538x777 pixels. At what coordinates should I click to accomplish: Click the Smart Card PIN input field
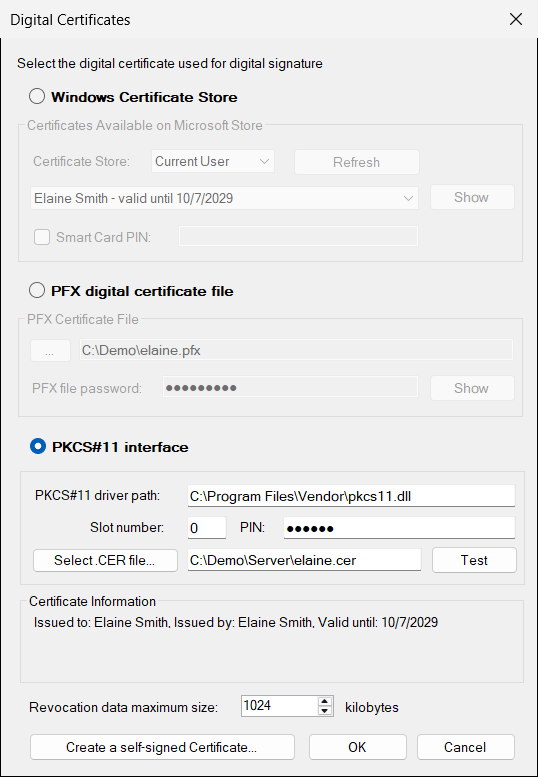(298, 236)
